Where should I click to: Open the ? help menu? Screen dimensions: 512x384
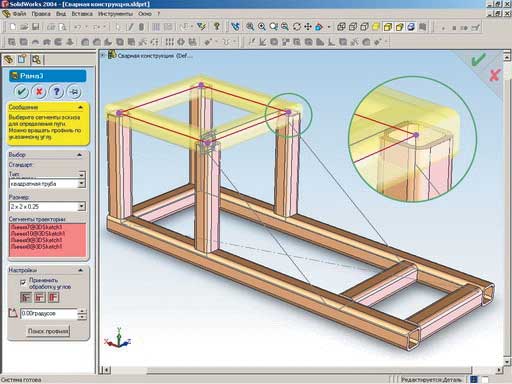159,14
